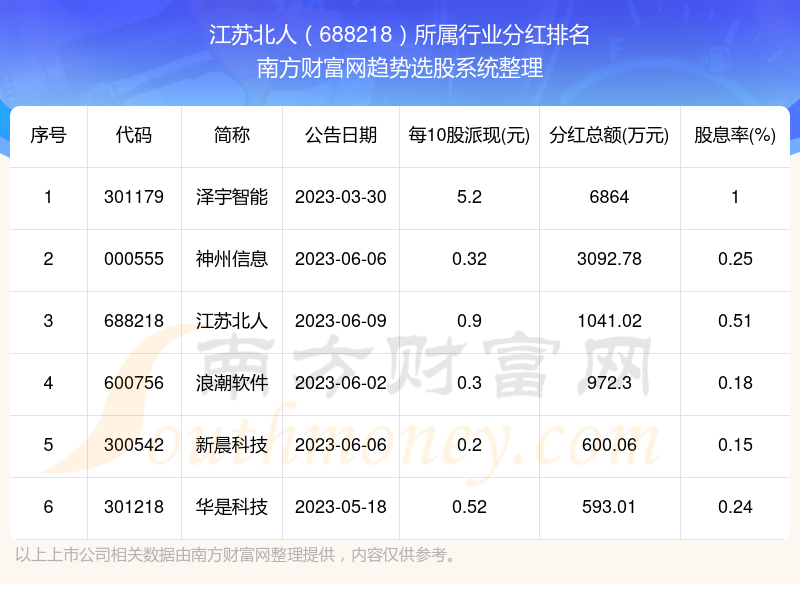Screen dimensions: 800x606
Task: Open the 浪潮软件 stock name
Action: [232, 383]
